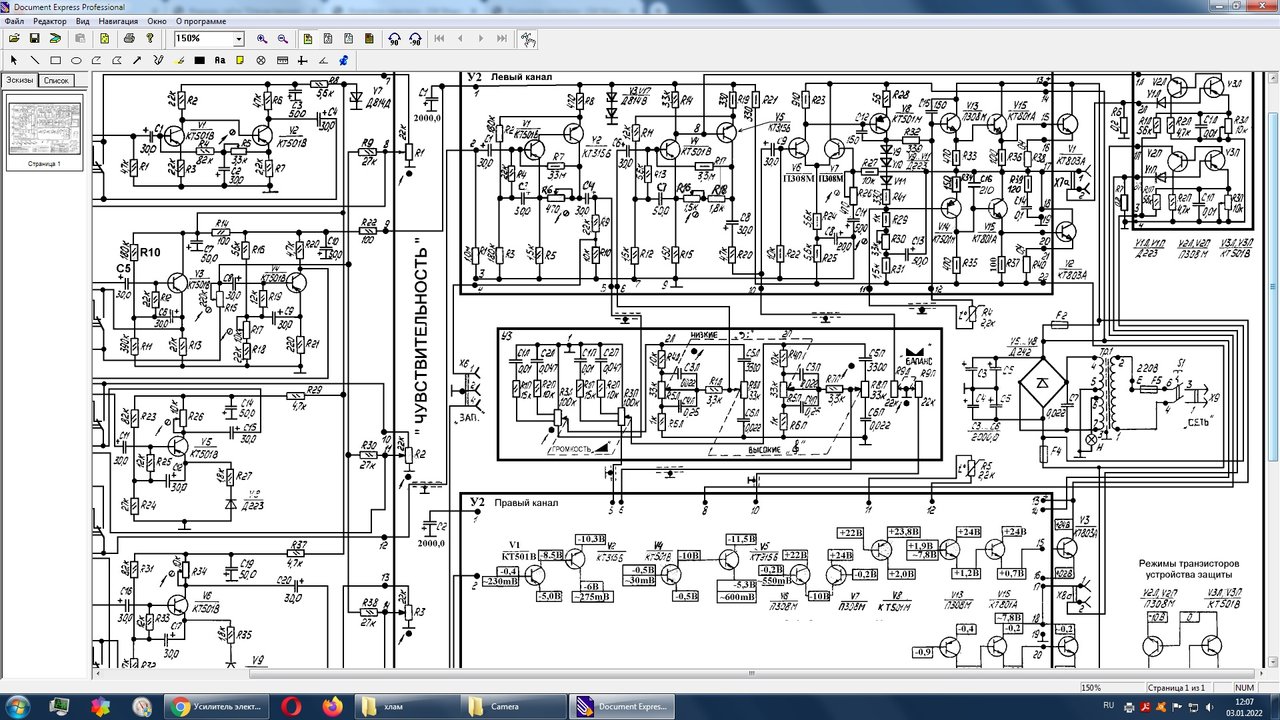Open the Firefox taskbar icon
The width and height of the screenshot is (1280, 720).
[333, 706]
